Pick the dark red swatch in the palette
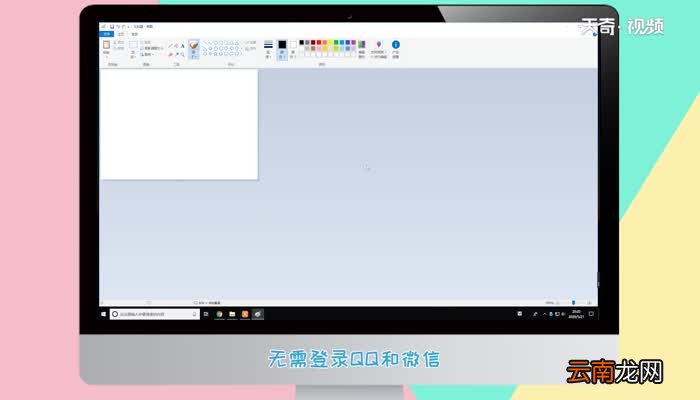 313,42
